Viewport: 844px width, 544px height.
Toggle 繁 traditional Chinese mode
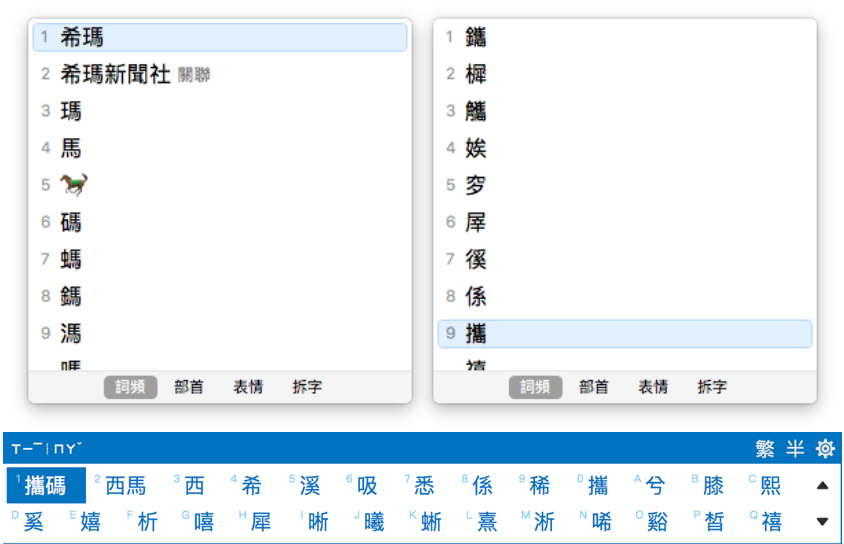point(765,448)
